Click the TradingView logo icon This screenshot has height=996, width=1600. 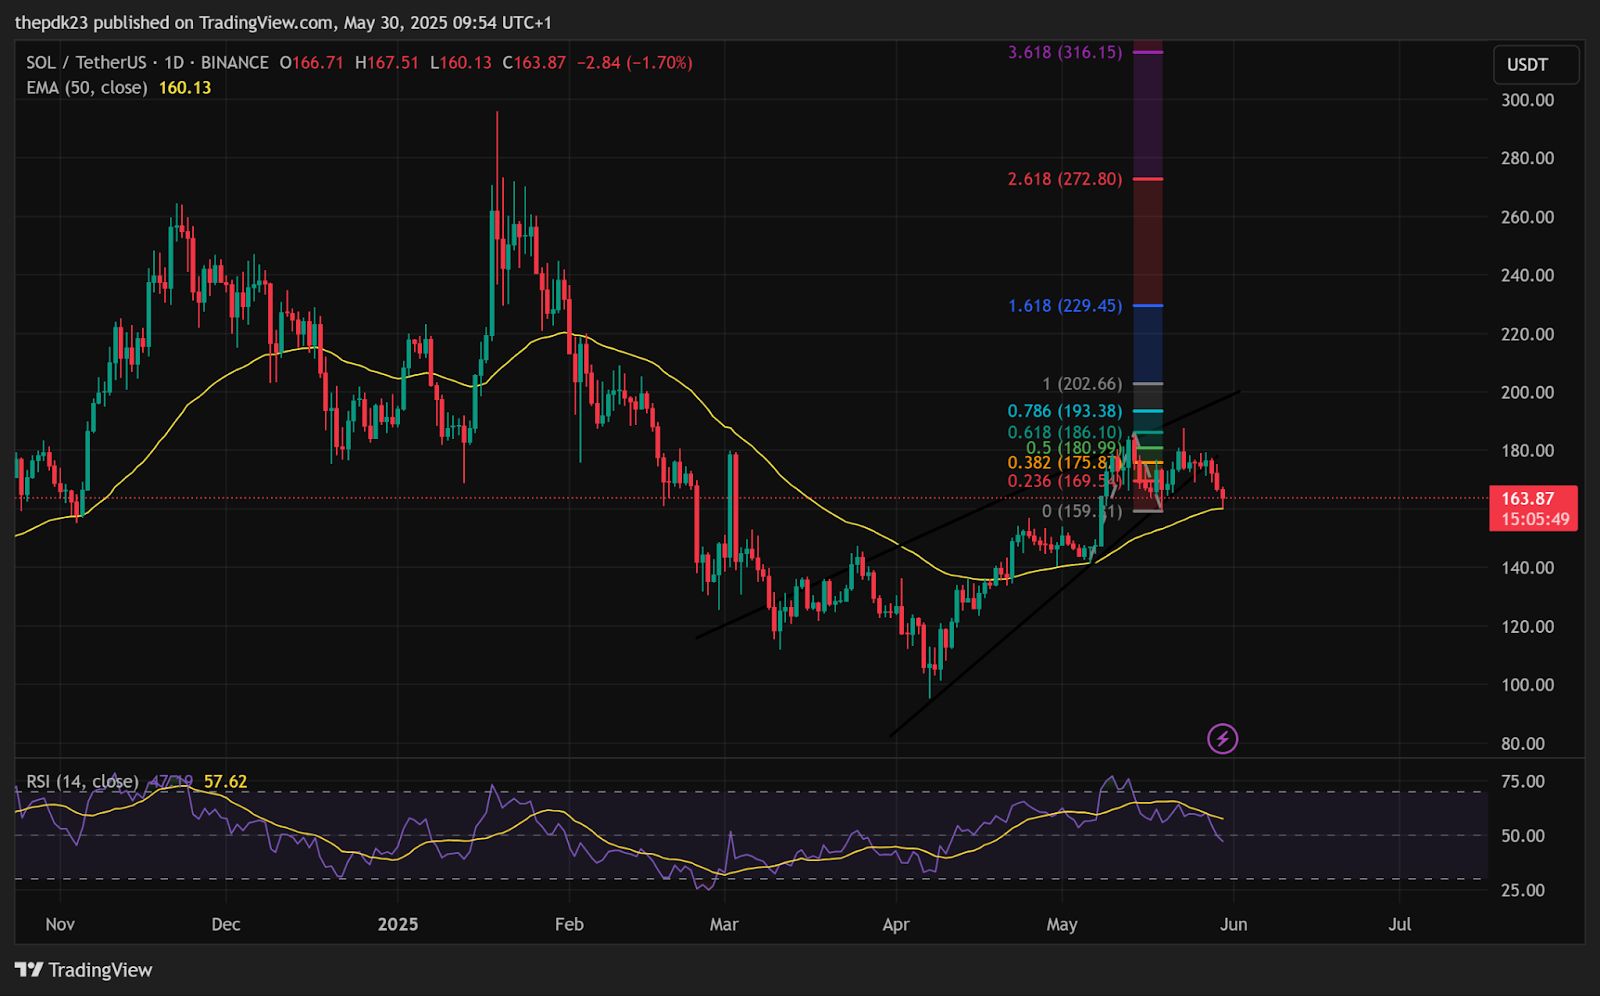[29, 970]
